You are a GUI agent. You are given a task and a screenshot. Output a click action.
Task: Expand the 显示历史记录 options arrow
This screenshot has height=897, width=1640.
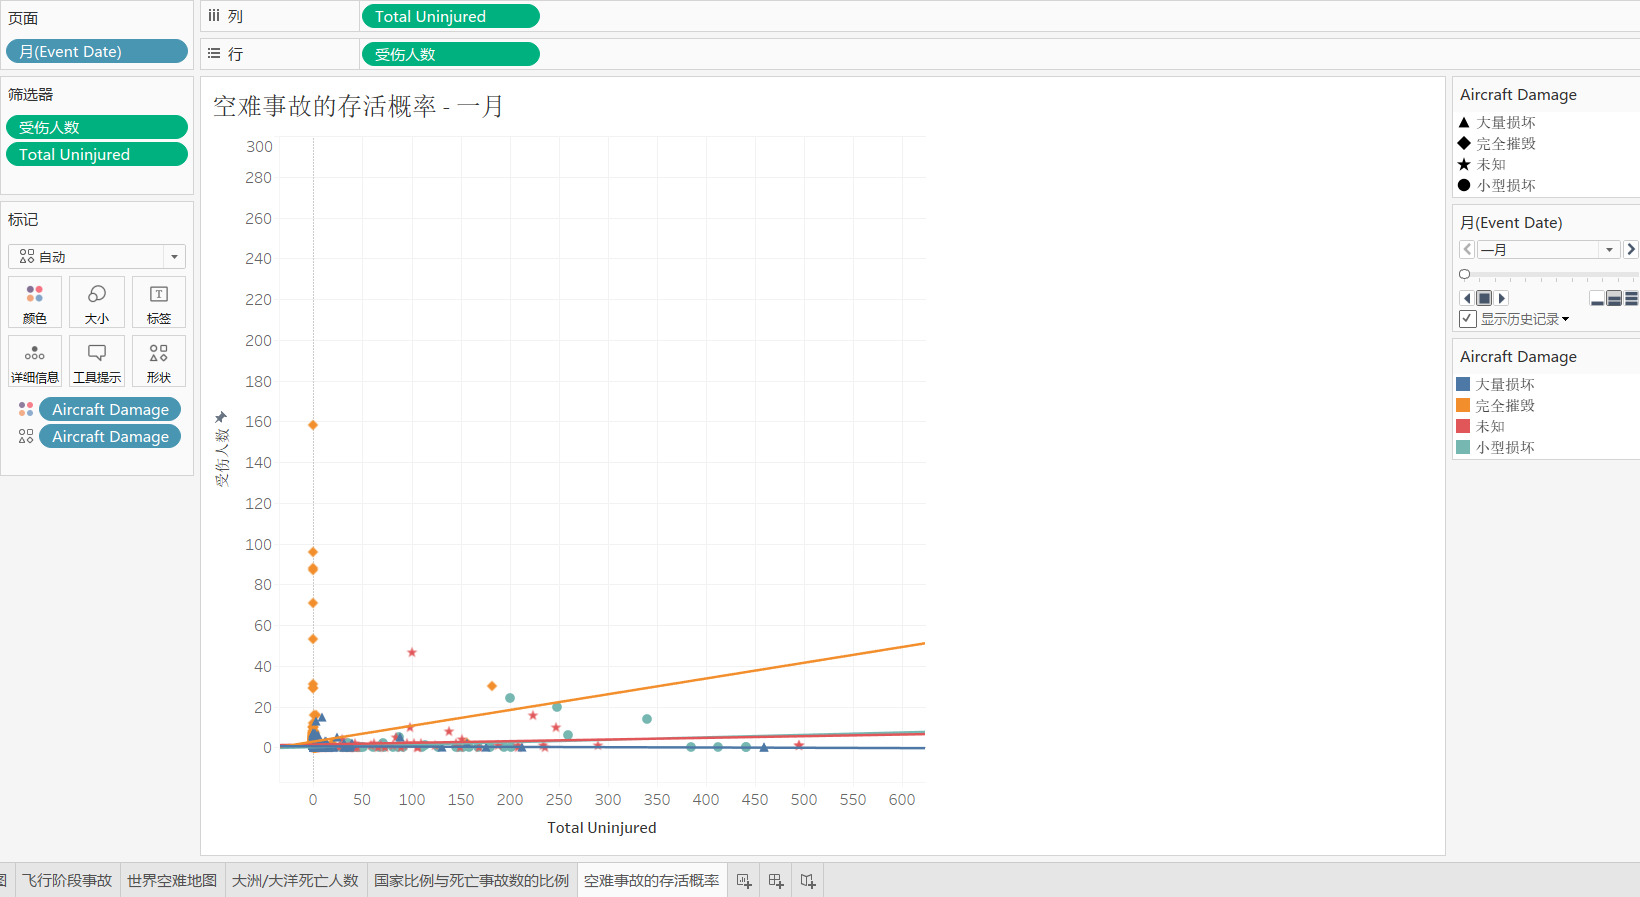(x=1566, y=319)
